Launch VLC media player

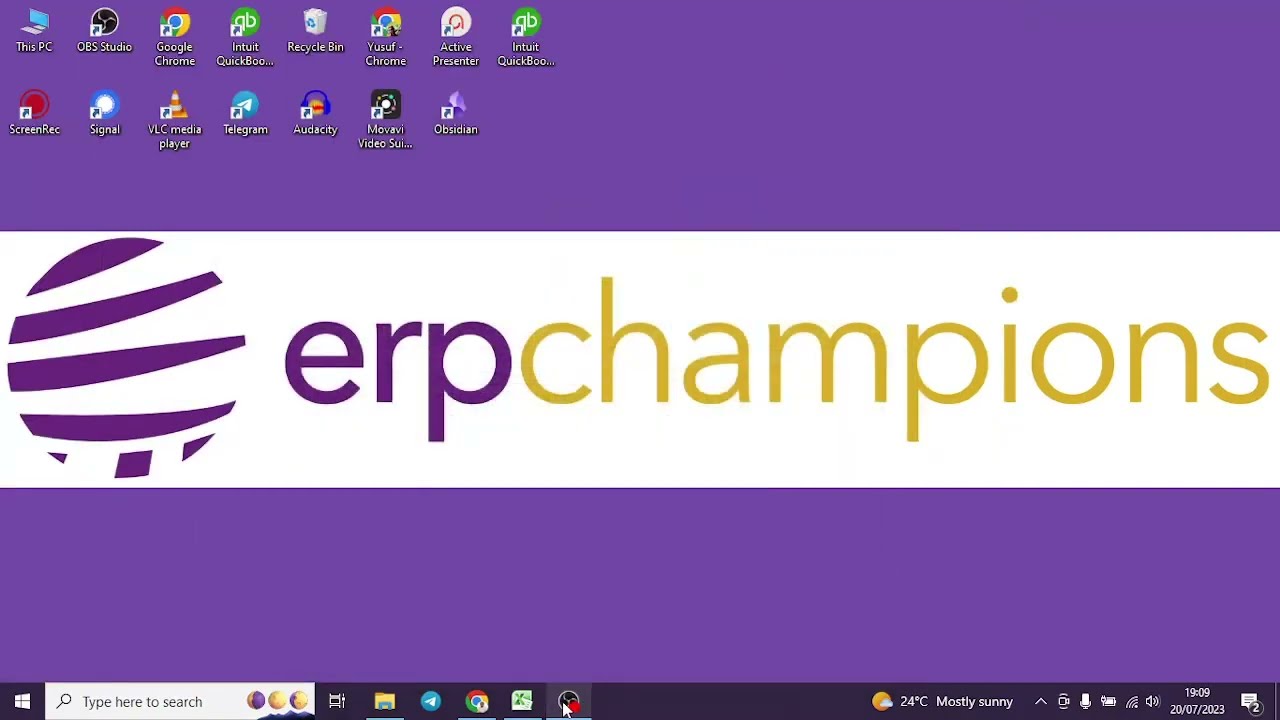pyautogui.click(x=175, y=120)
